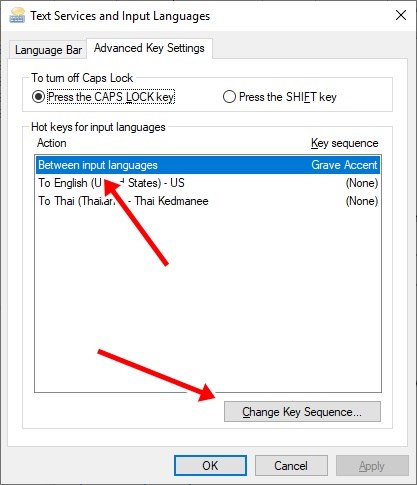Click the Key sequence column label

coord(345,143)
